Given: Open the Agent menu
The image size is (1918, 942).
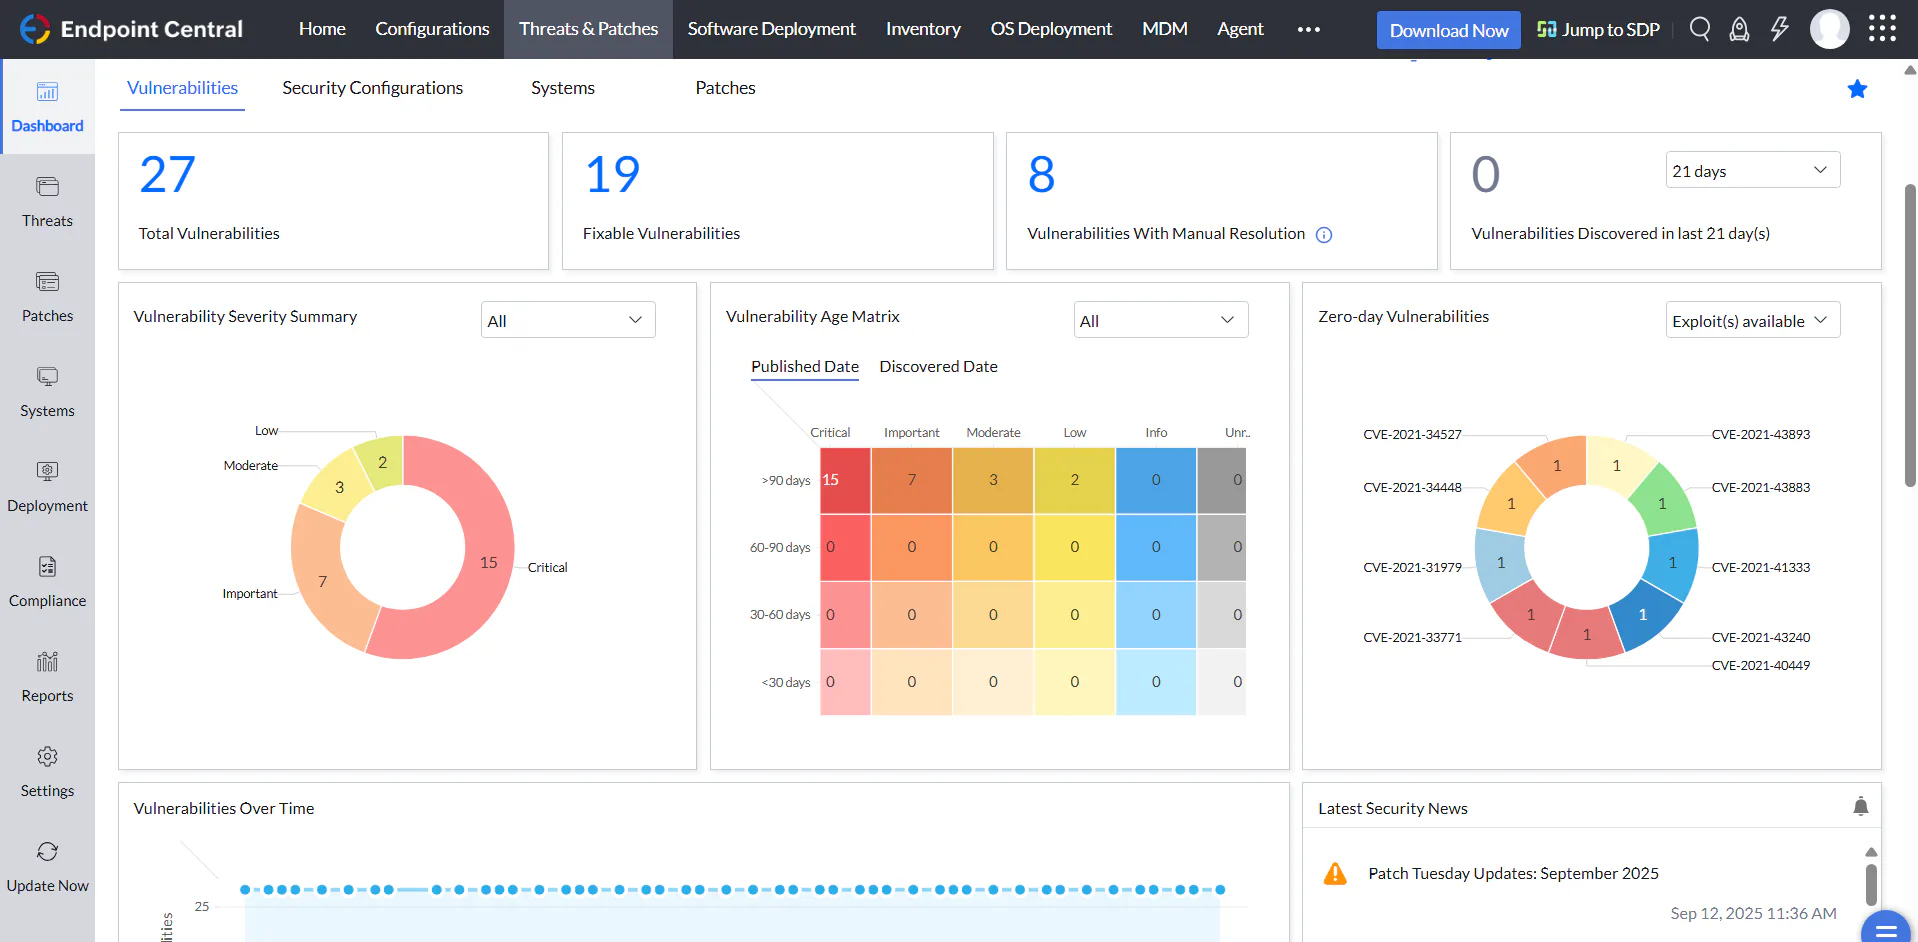Looking at the screenshot, I should point(1240,29).
